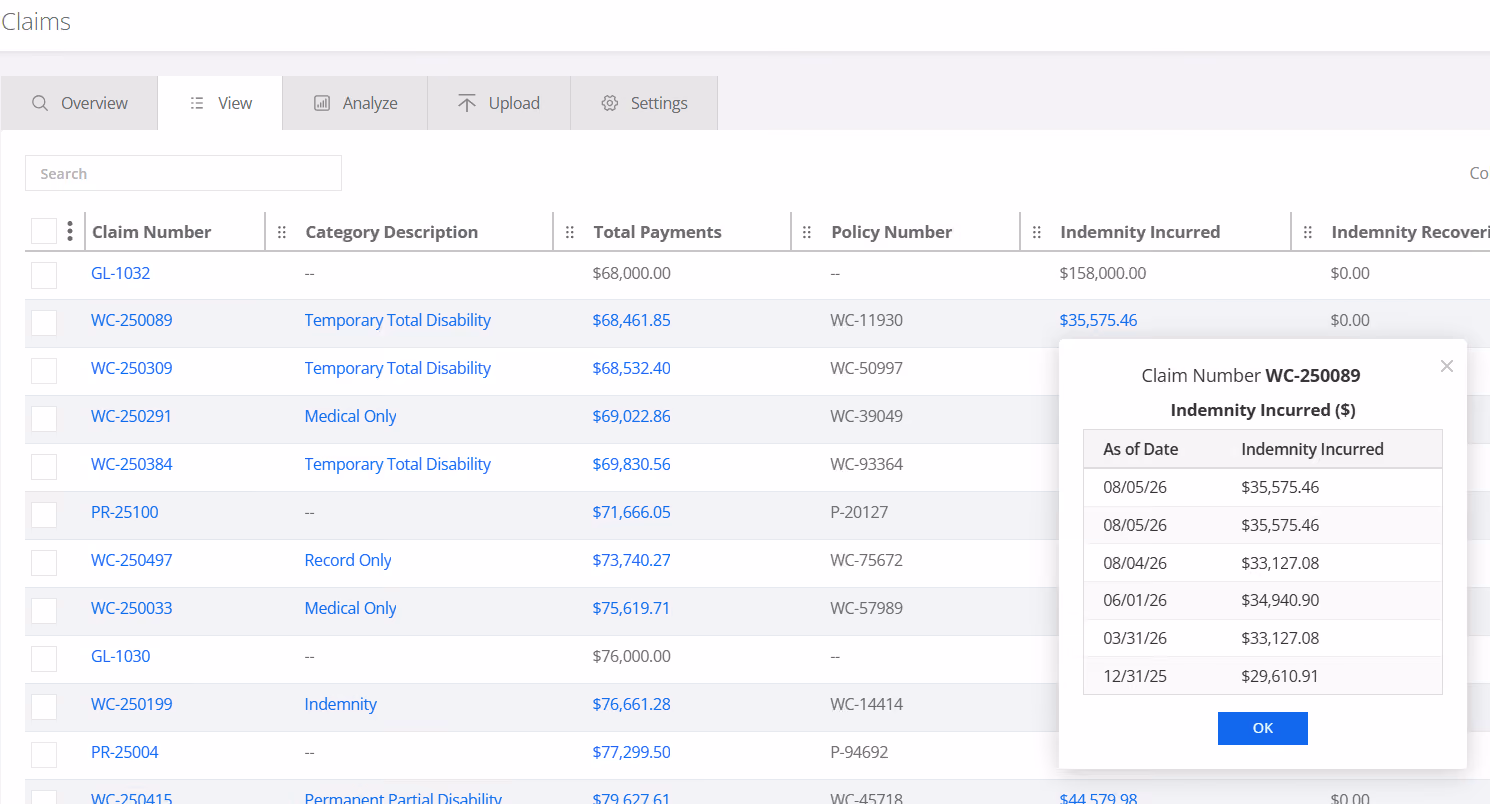
Task: Check the box for claim PR-25100
Action: 44,515
